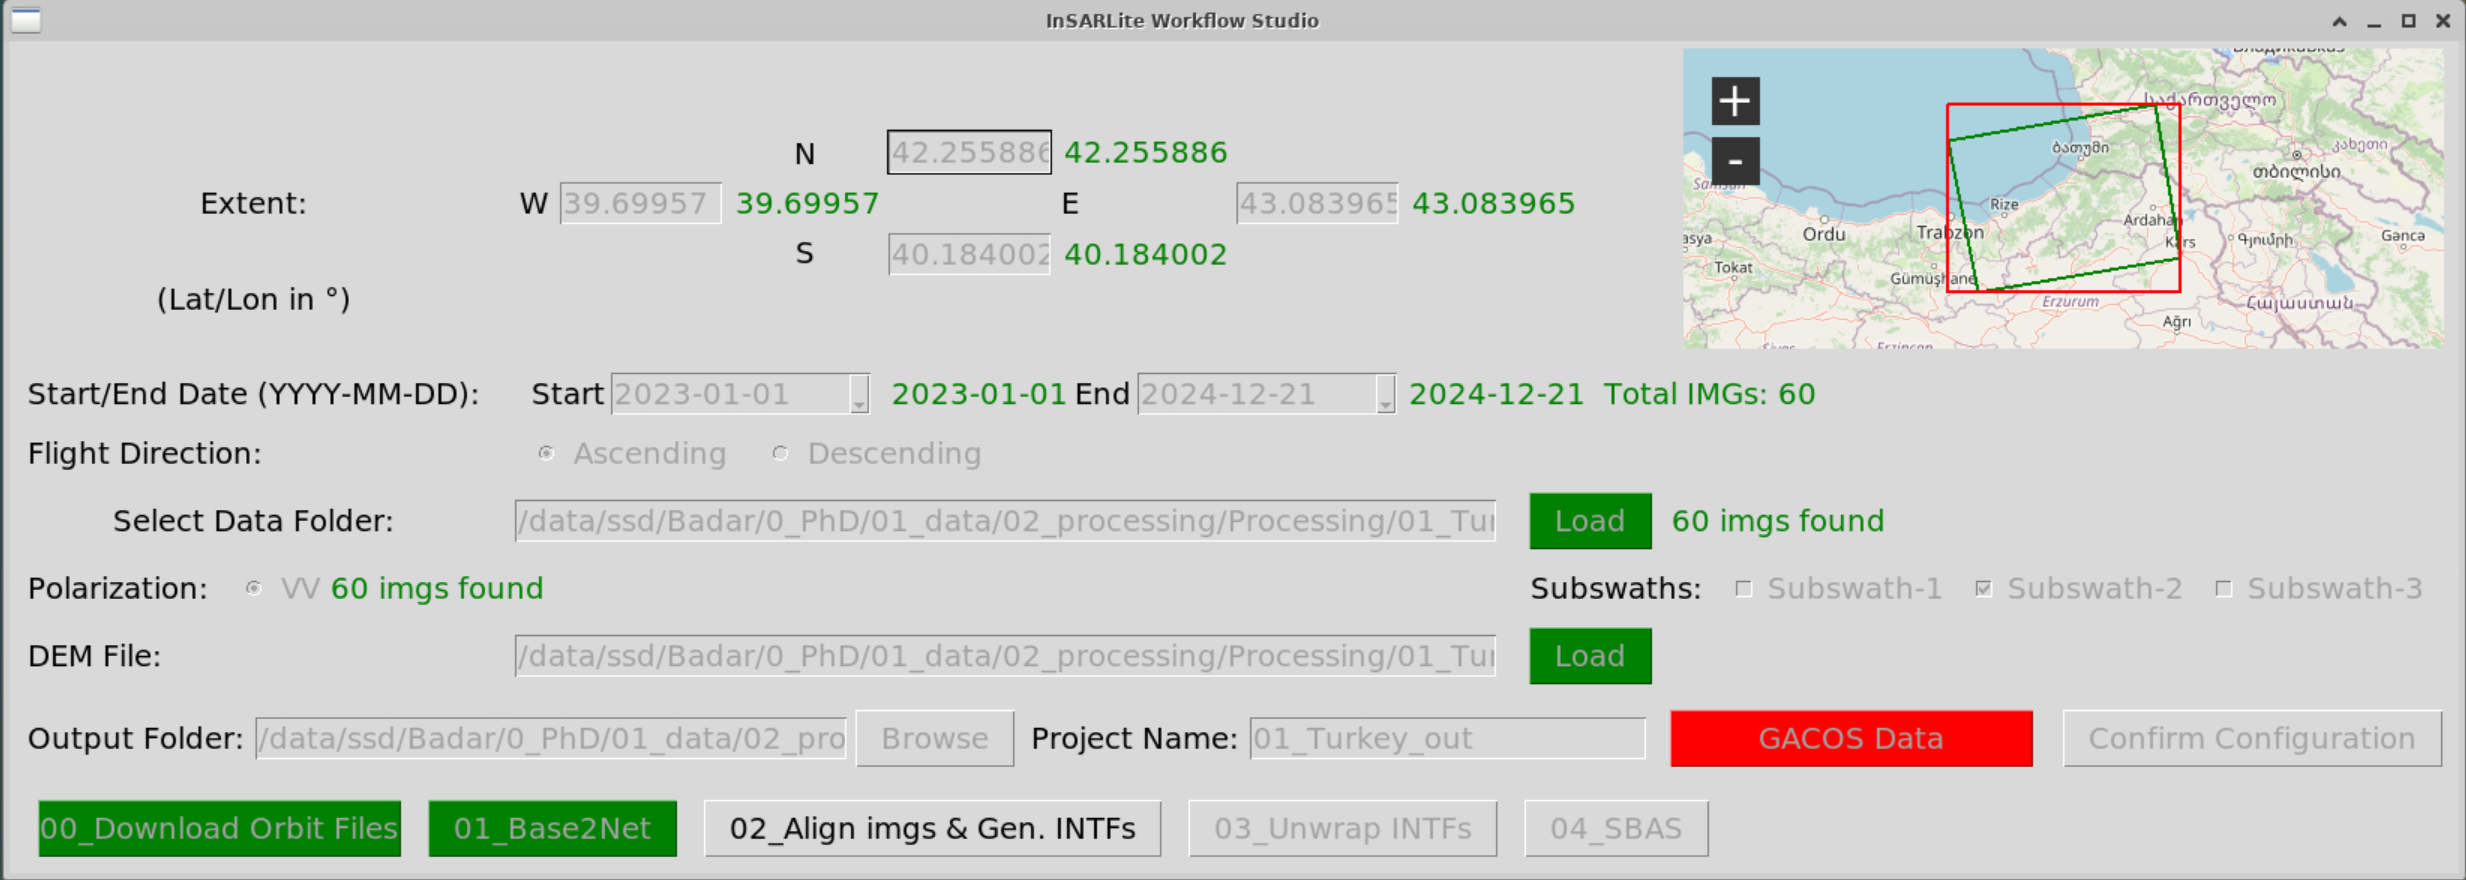
Task: Click the green '42.255886' north value
Action: [x=1145, y=152]
